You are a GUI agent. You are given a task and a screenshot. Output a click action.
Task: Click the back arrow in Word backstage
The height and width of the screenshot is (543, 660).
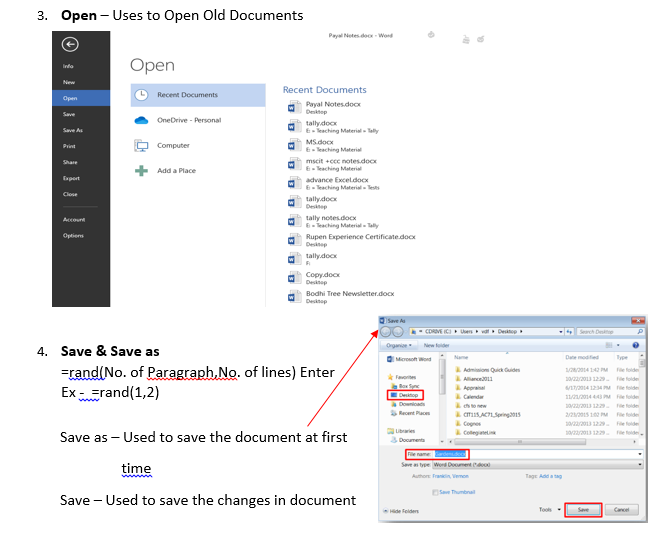point(70,44)
